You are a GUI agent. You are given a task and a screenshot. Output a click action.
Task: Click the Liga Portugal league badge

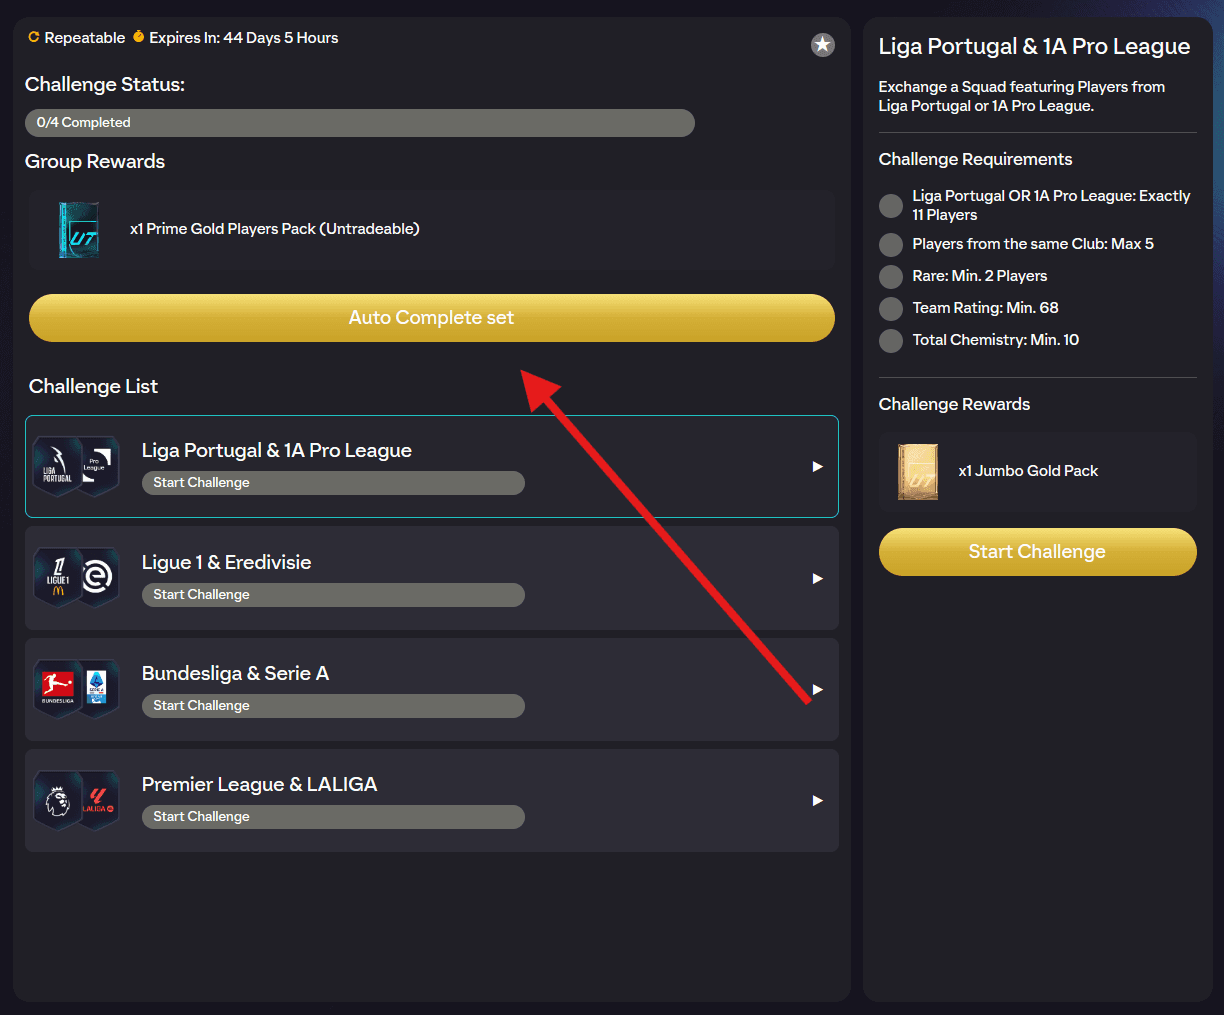pyautogui.click(x=57, y=466)
